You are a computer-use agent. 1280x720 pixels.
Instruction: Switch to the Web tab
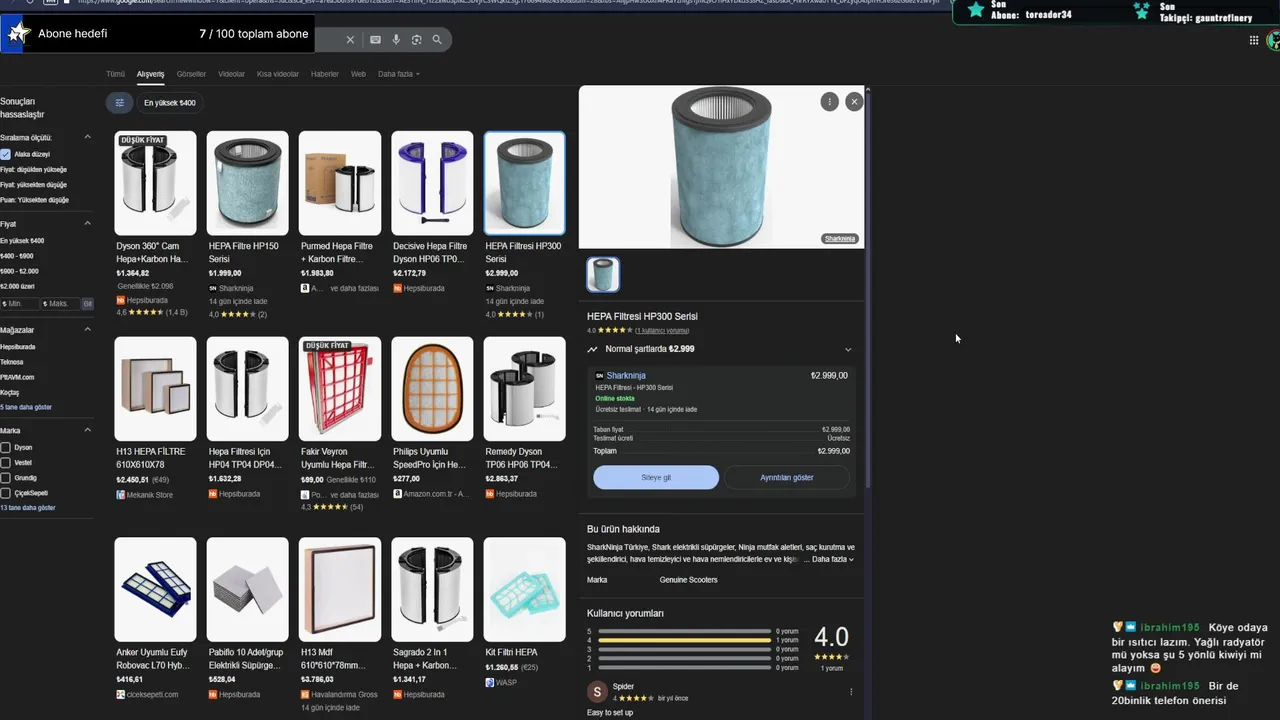coord(358,74)
